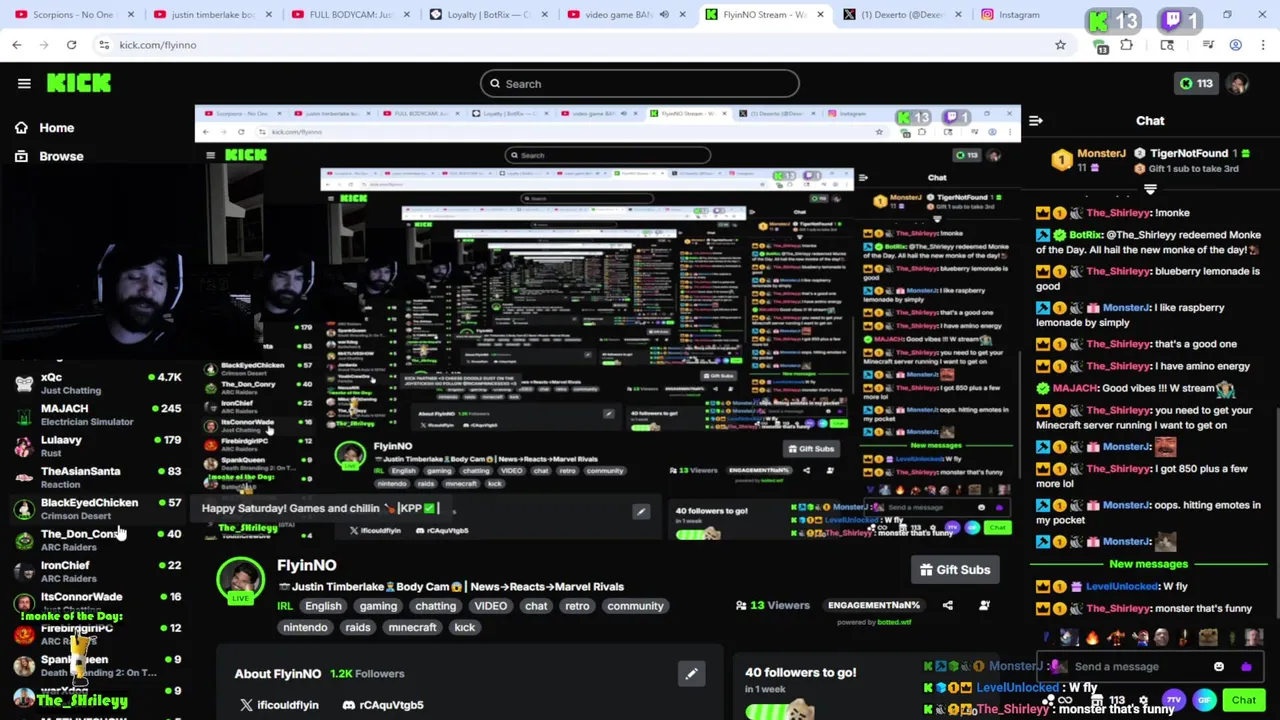
Task: Focus the Kick search box
Action: point(640,84)
